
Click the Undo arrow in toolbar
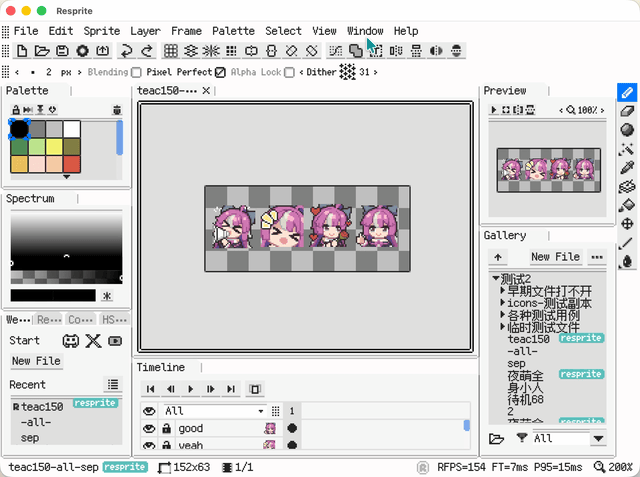(x=127, y=51)
